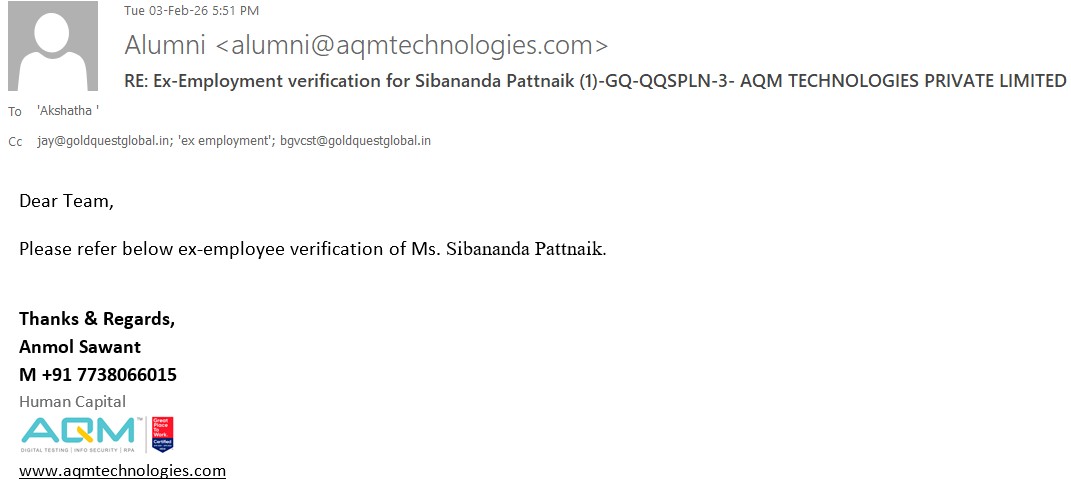Click the Cc field label

15,142
